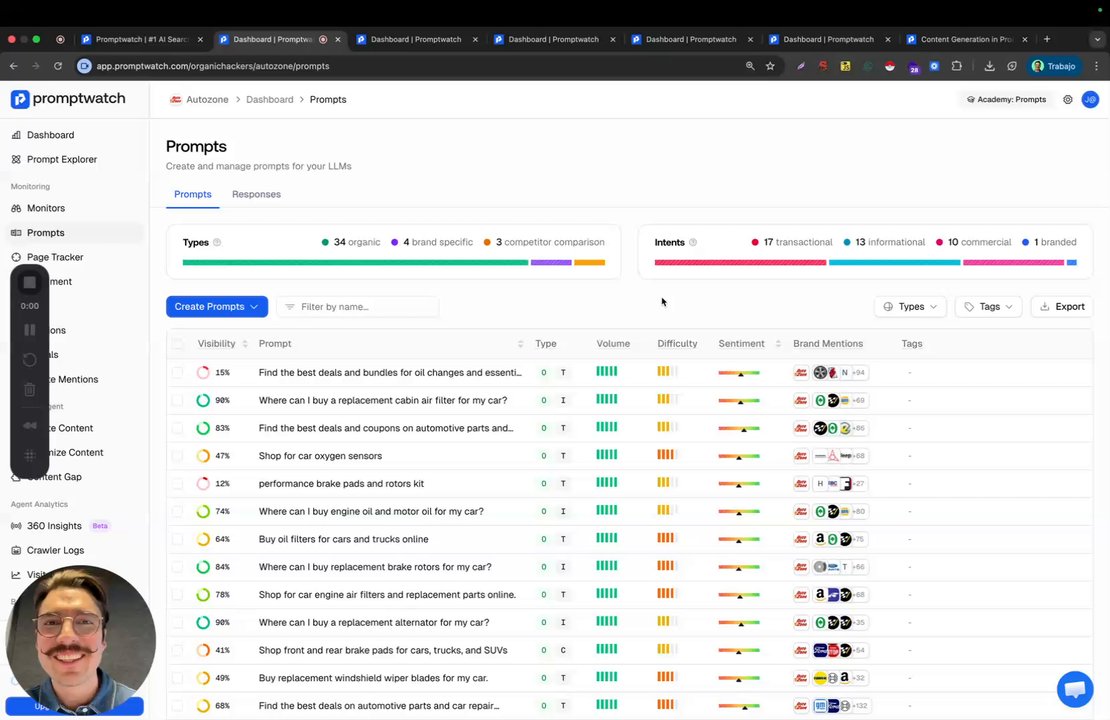Select checkbox for 'Find the best deals and bundles' row
1110x720 pixels.
coord(177,372)
